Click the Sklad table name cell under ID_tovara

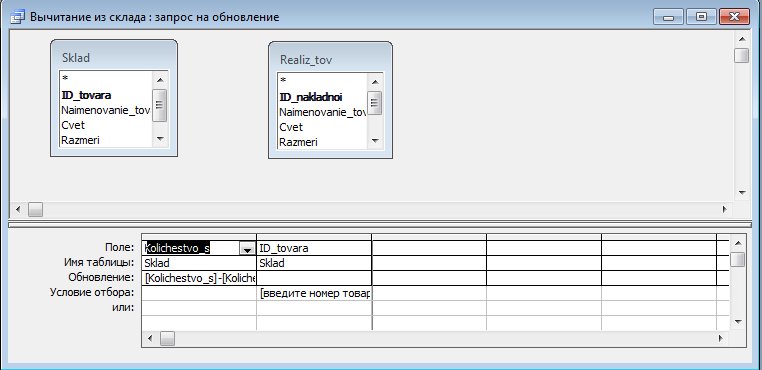314,264
